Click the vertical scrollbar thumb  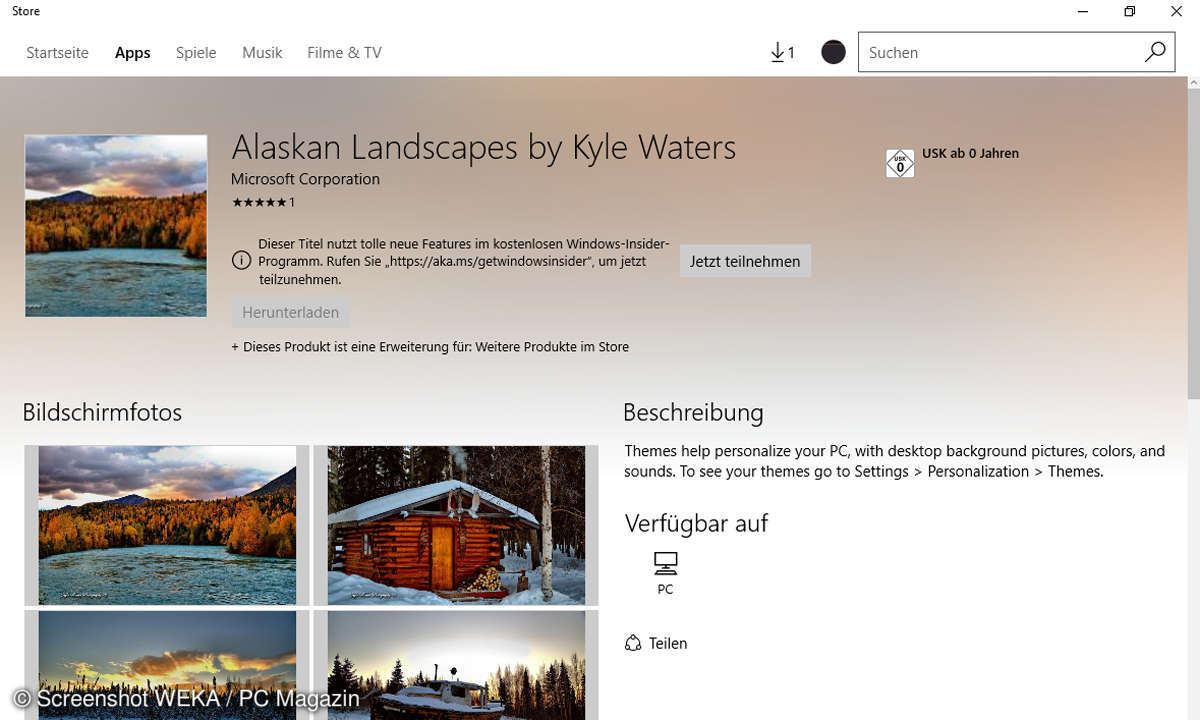point(1193,243)
